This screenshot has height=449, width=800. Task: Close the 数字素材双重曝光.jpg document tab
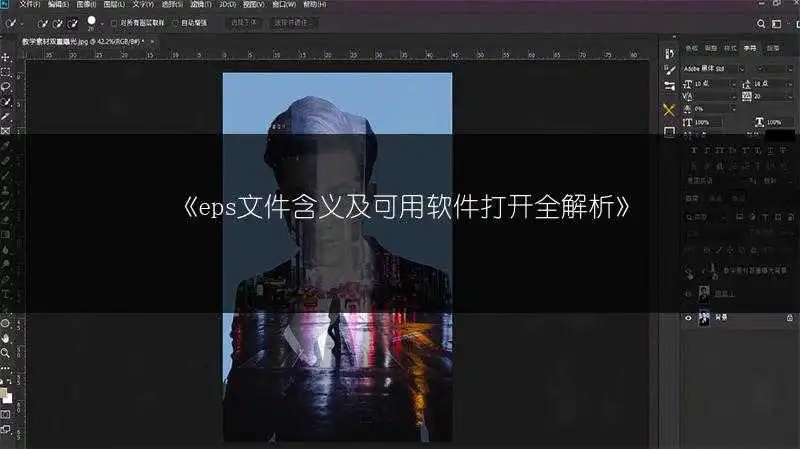pos(152,41)
